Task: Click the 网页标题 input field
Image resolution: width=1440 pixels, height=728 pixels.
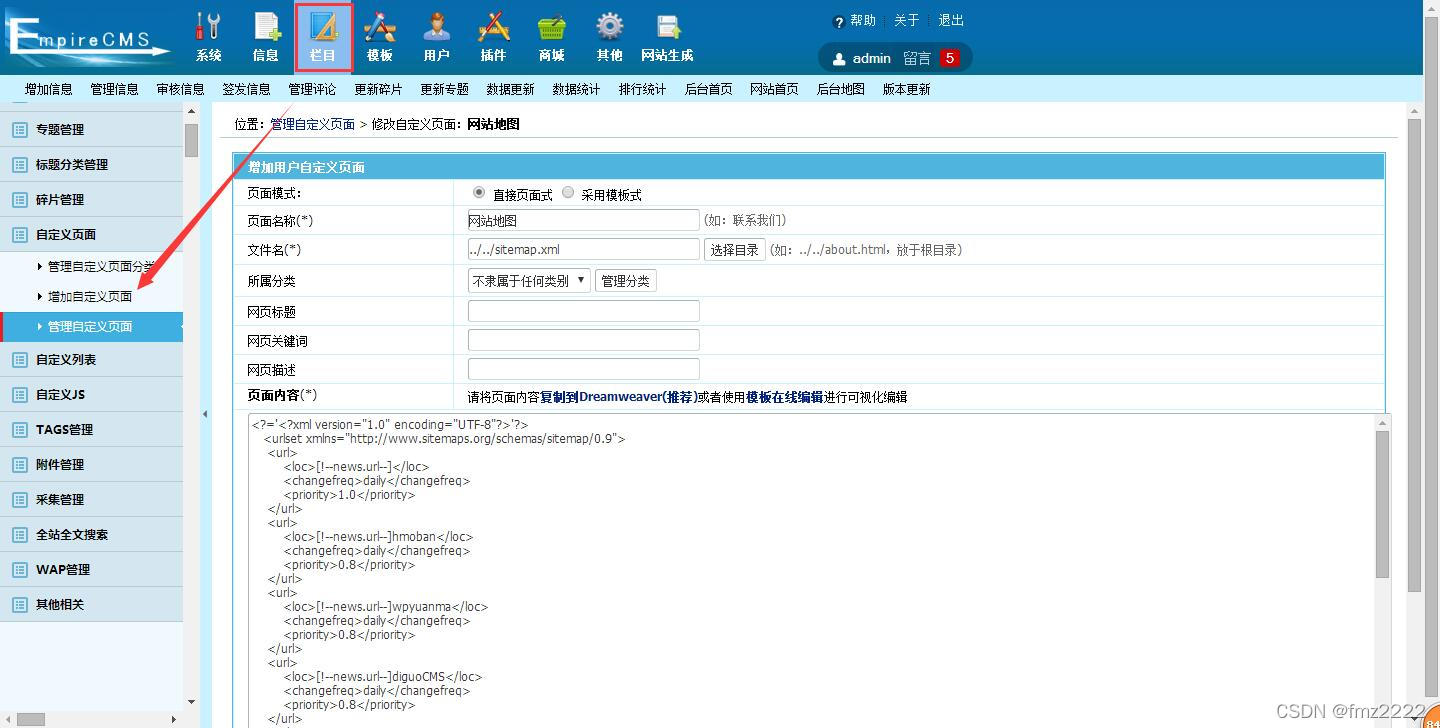Action: 584,311
